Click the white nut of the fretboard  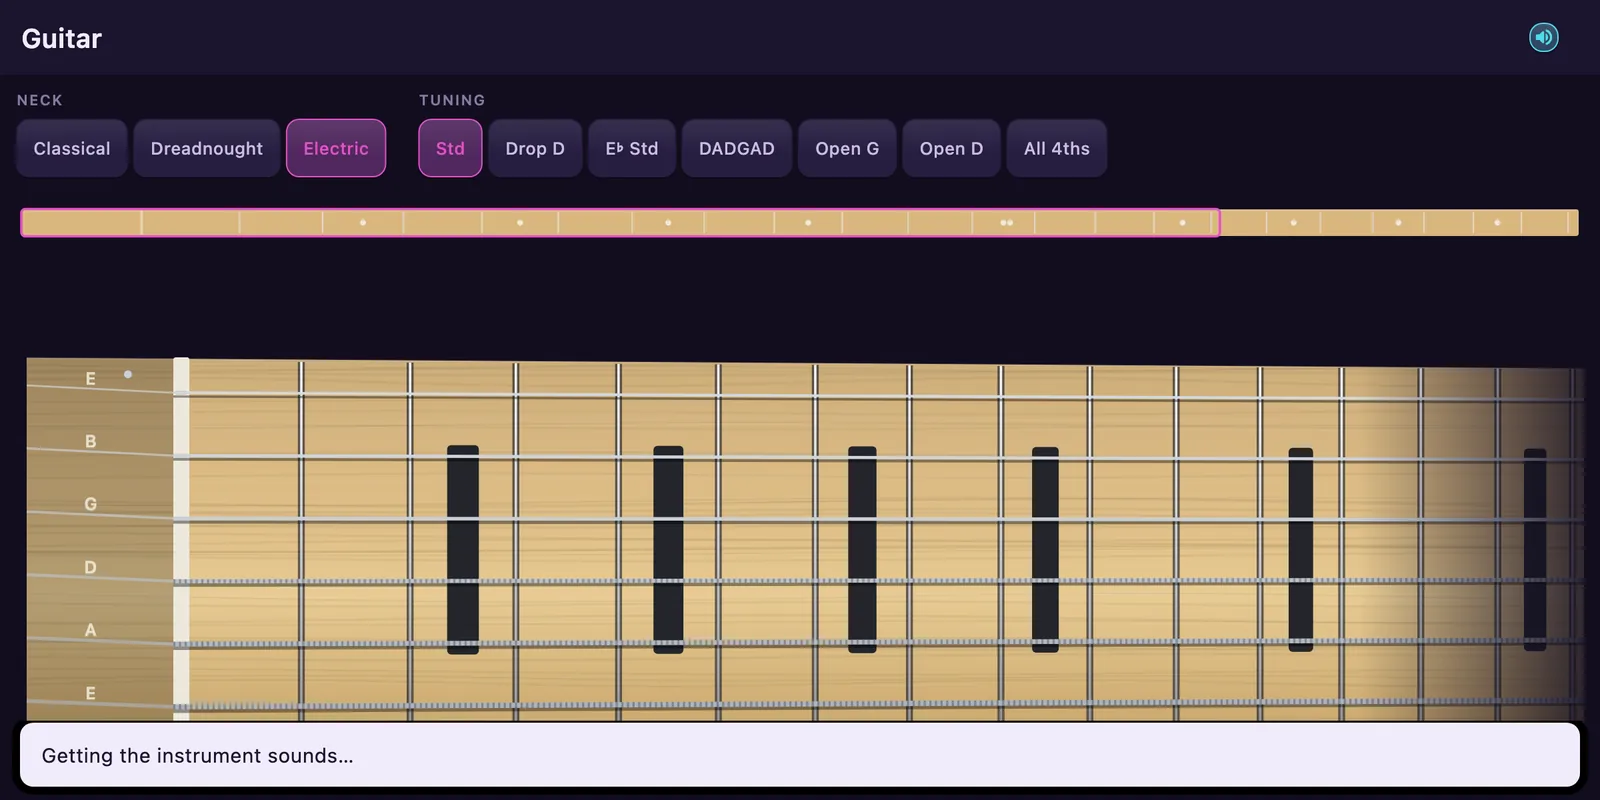click(181, 538)
